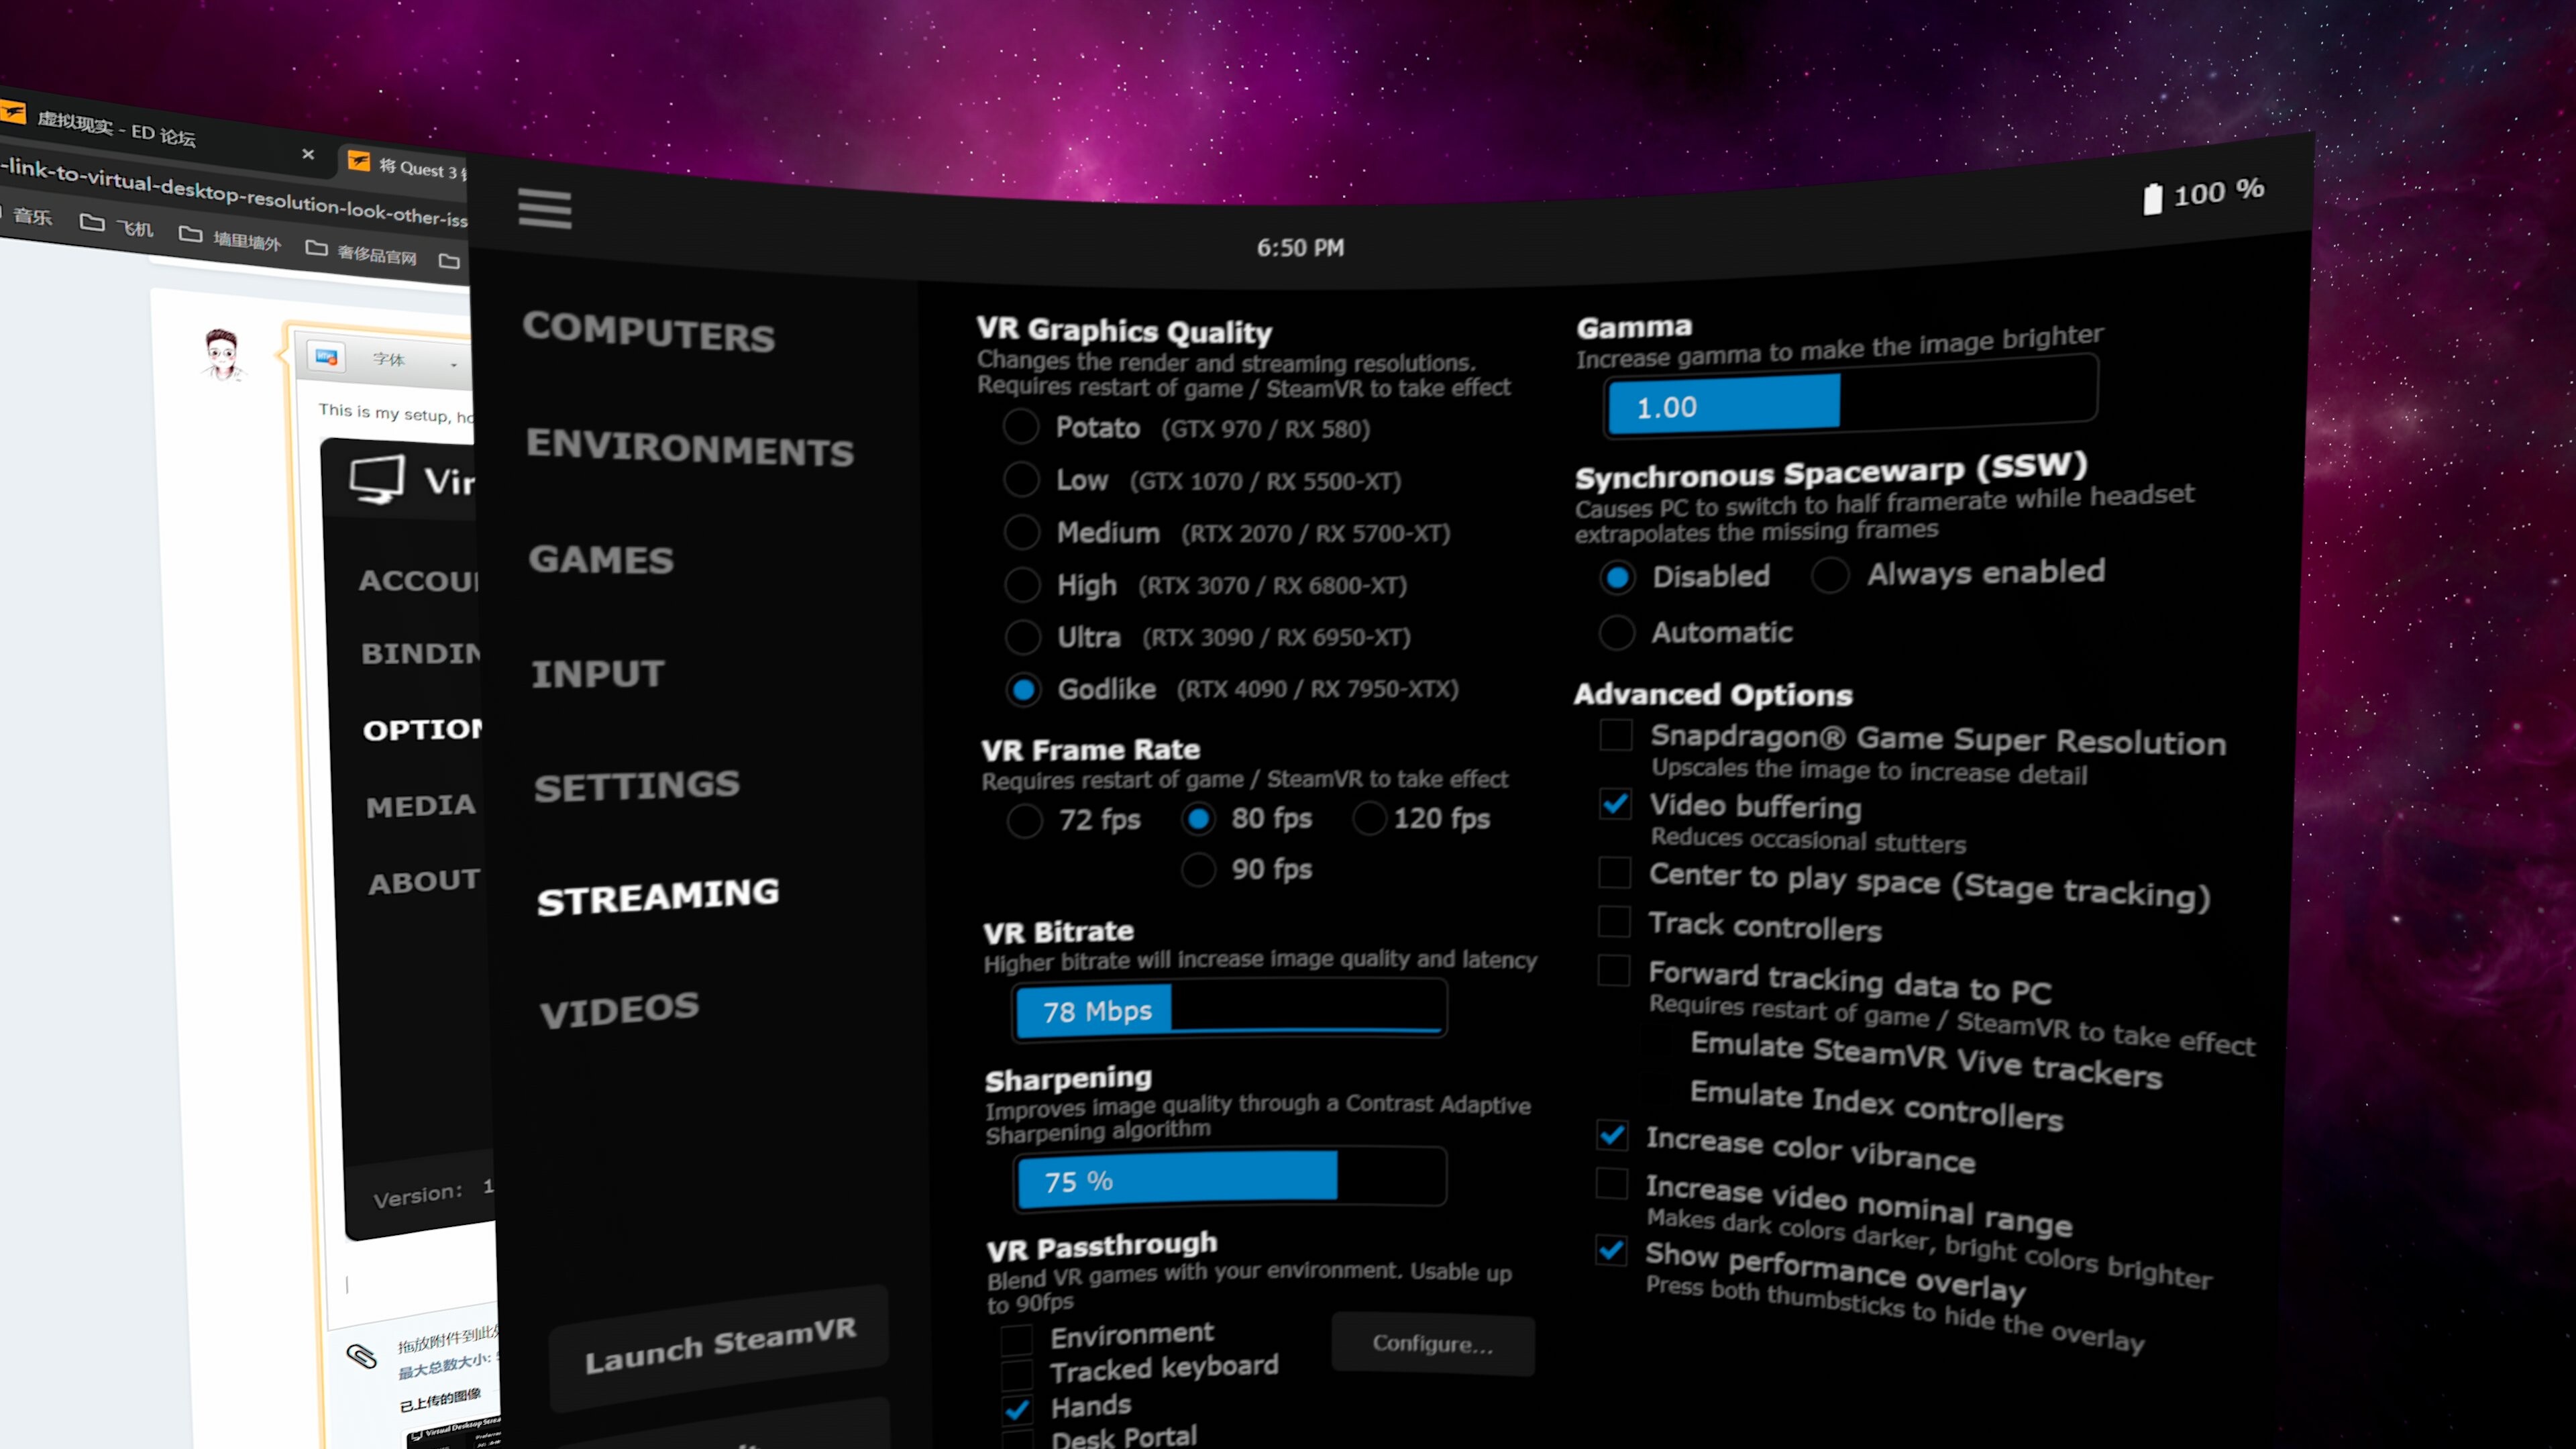Set frame rate to 120 fps
Viewport: 2576px width, 1449px height.
(x=1369, y=818)
